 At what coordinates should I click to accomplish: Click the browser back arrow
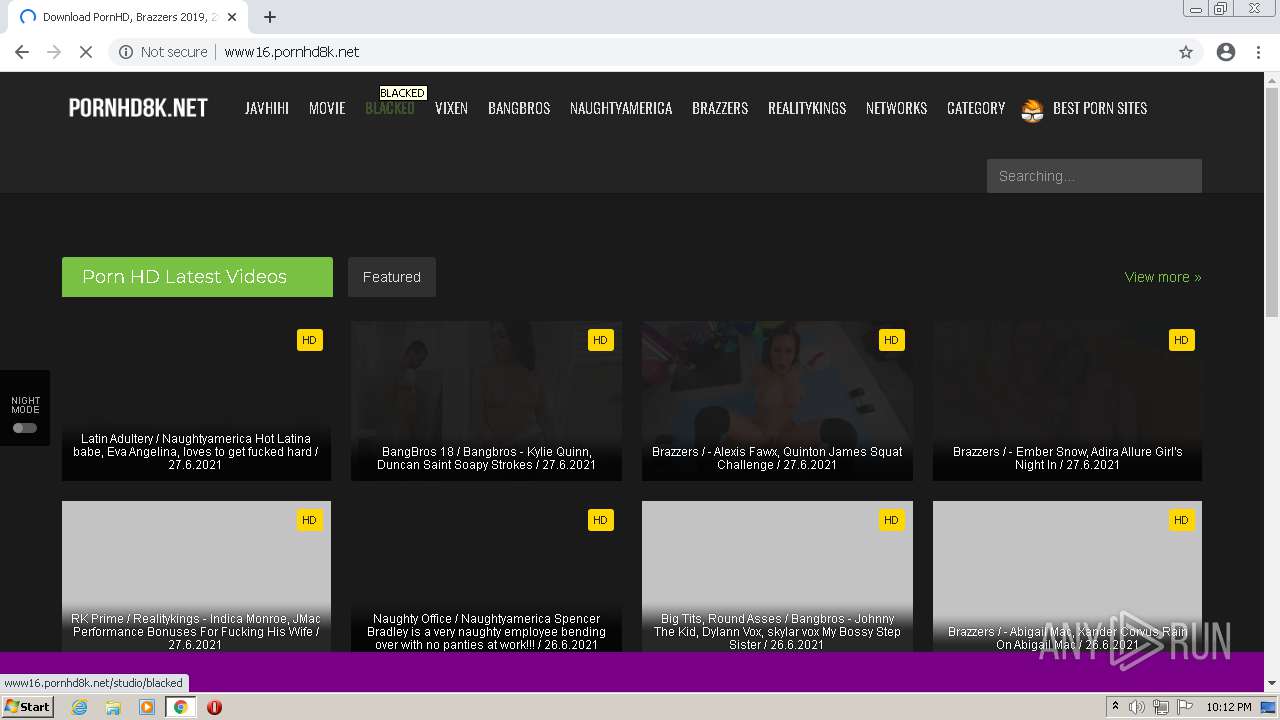22,52
